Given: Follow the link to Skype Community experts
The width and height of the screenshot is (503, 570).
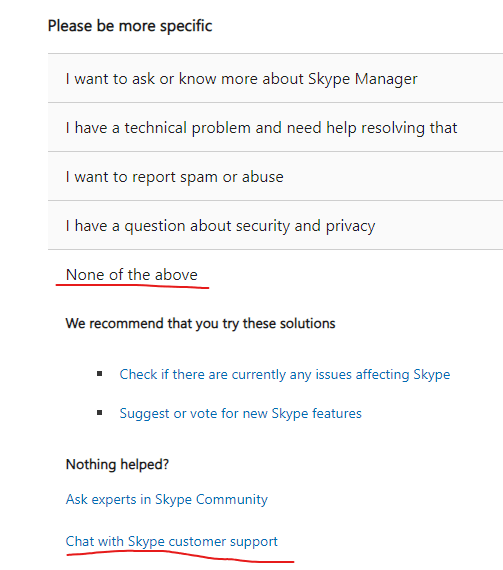Looking at the screenshot, I should (167, 499).
